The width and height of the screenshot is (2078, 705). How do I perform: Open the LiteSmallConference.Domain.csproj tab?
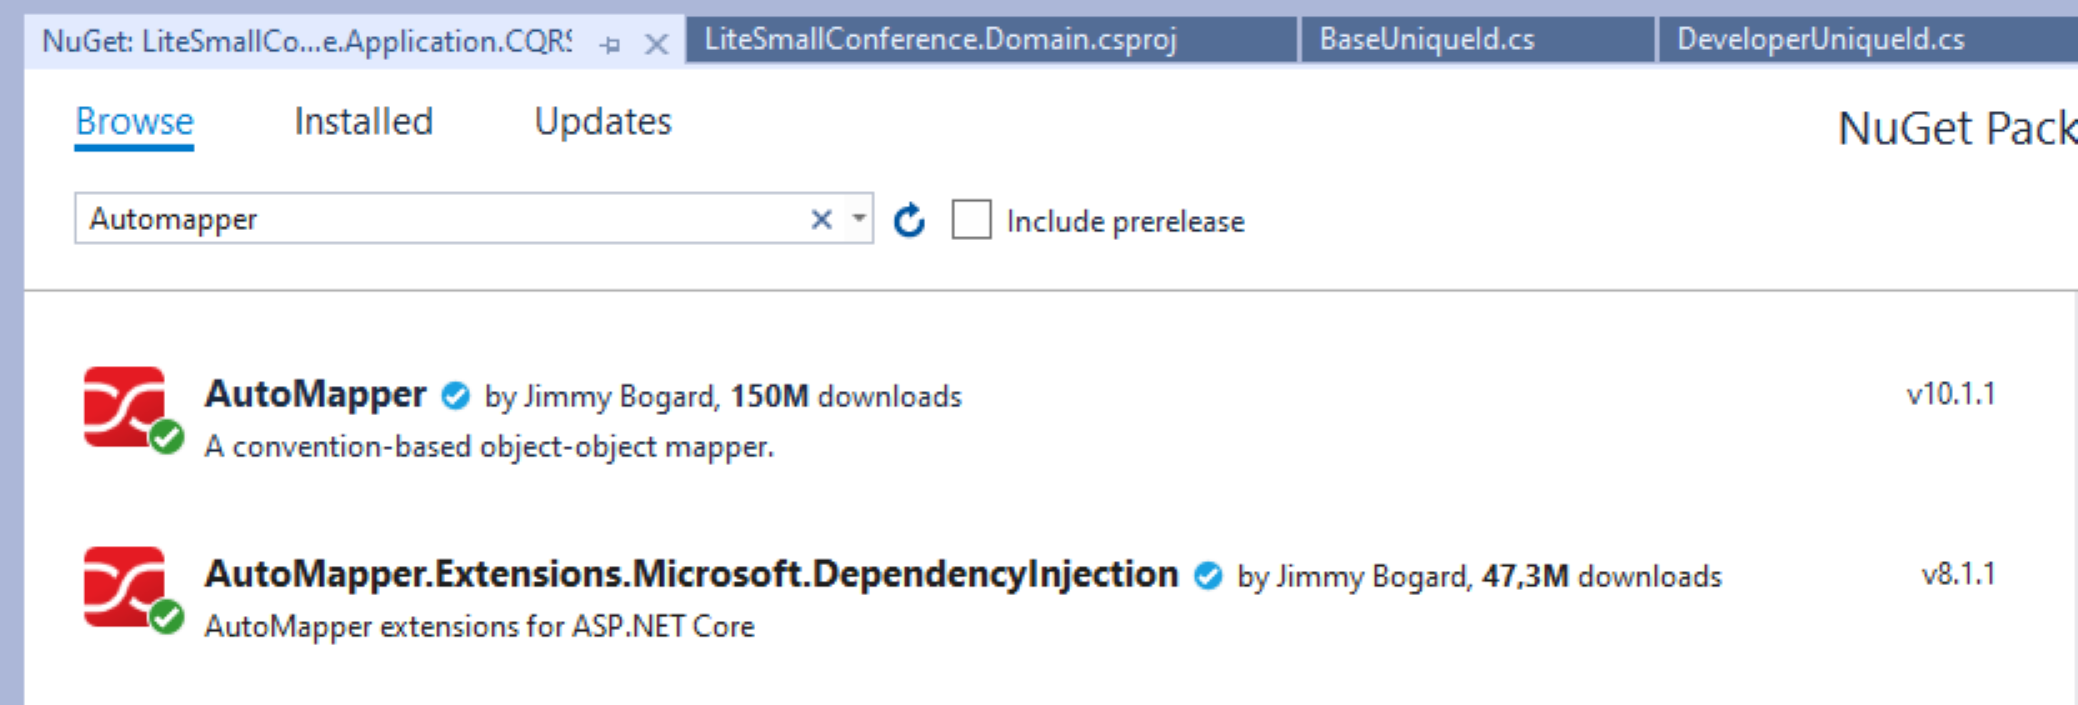[991, 39]
